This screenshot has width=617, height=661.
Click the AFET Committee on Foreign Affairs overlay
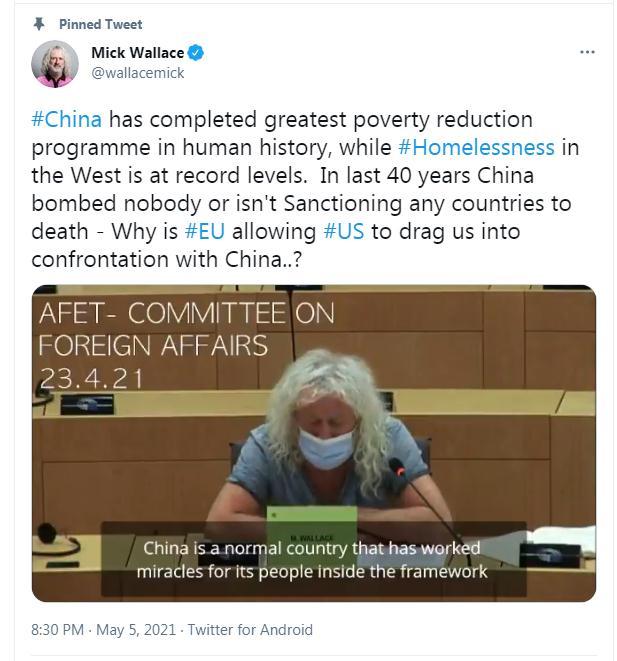[x=187, y=329]
